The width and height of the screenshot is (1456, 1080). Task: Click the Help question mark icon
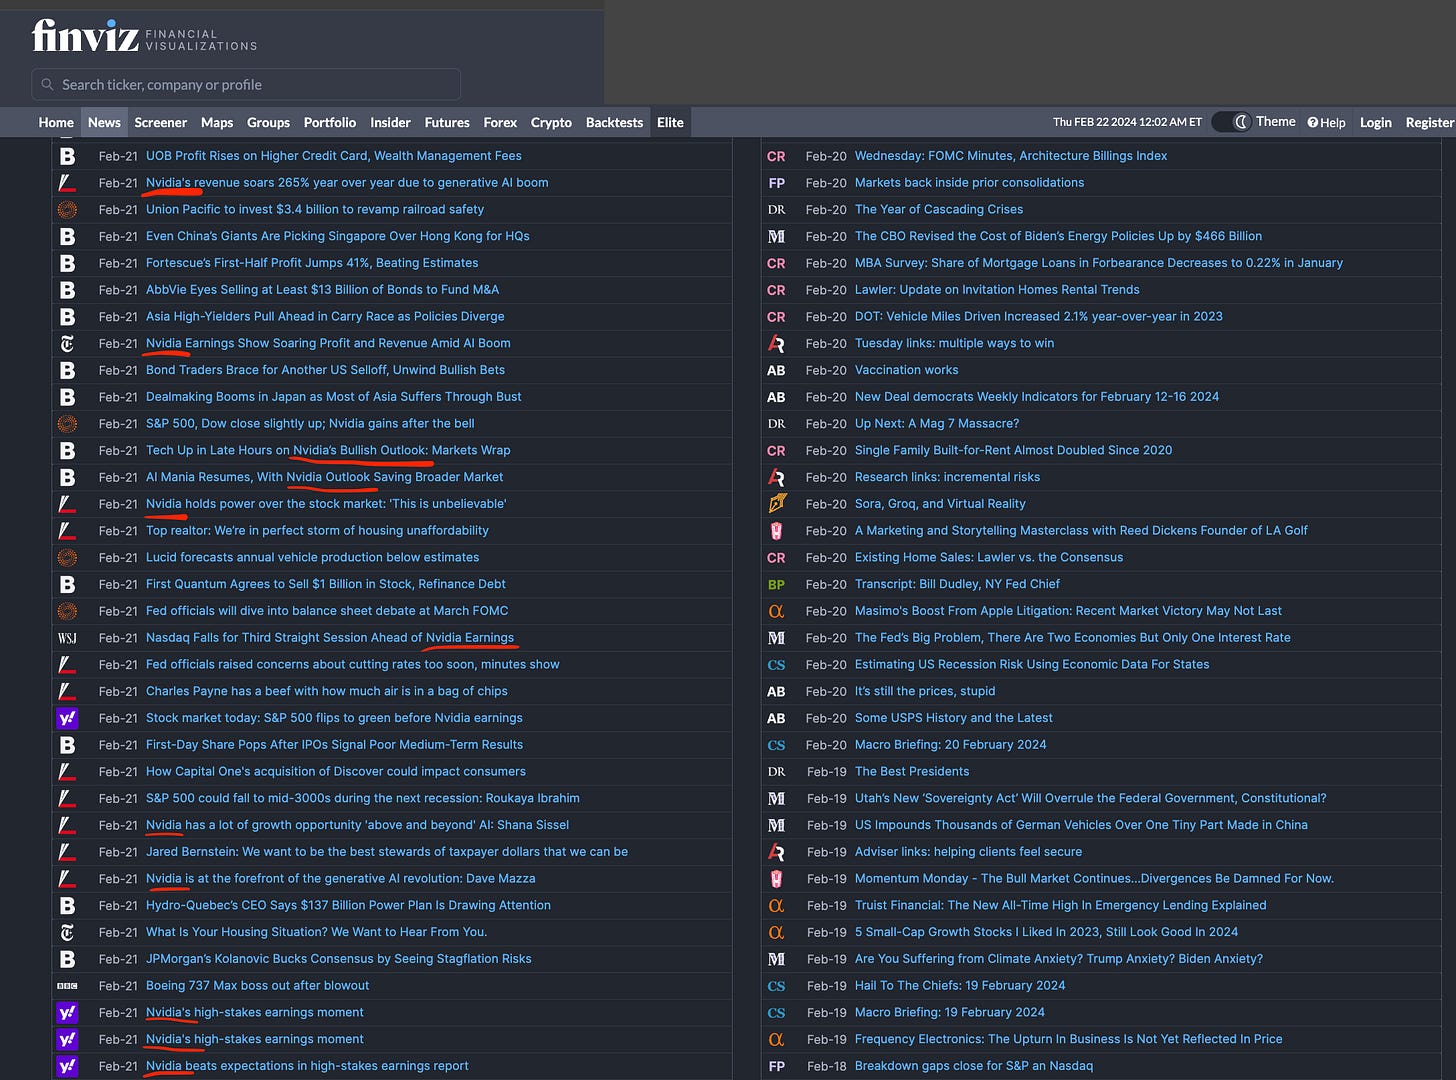[1313, 123]
